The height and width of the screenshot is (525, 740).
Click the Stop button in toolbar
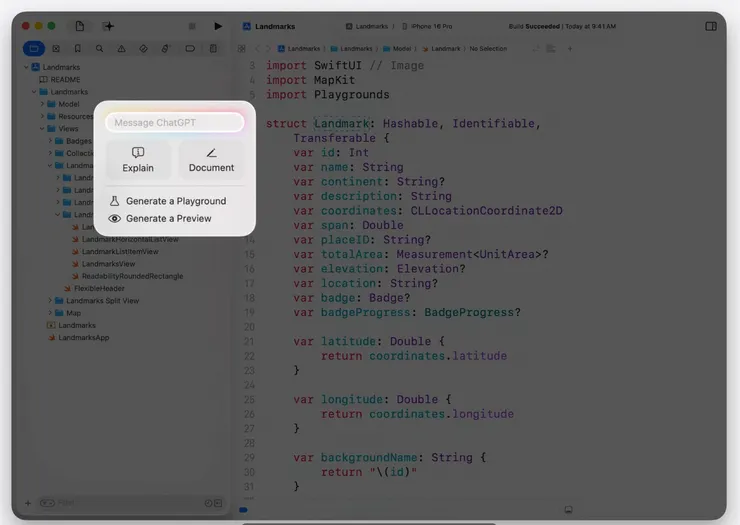[193, 26]
